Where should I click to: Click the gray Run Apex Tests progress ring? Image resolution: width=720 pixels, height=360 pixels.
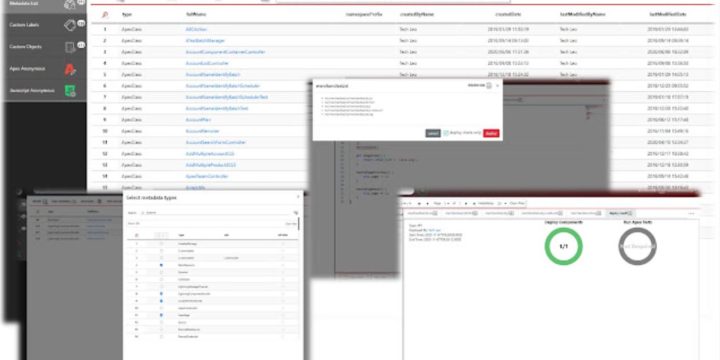tap(637, 246)
